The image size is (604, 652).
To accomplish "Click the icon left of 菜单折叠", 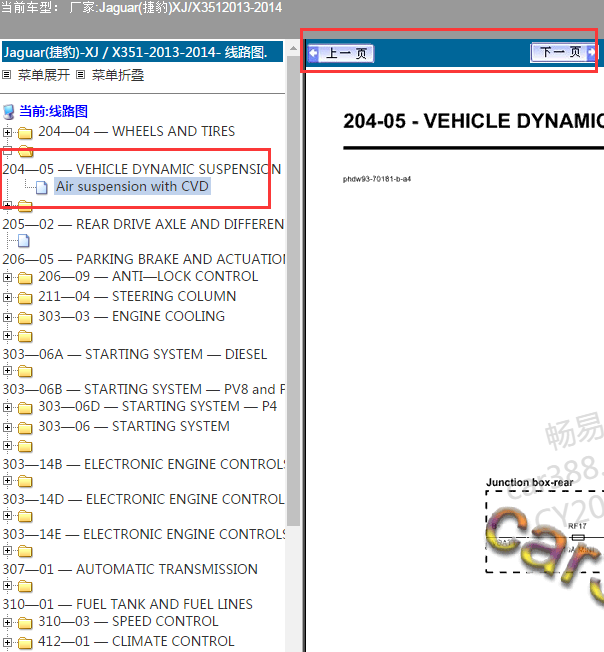I will pyautogui.click(x=81, y=75).
